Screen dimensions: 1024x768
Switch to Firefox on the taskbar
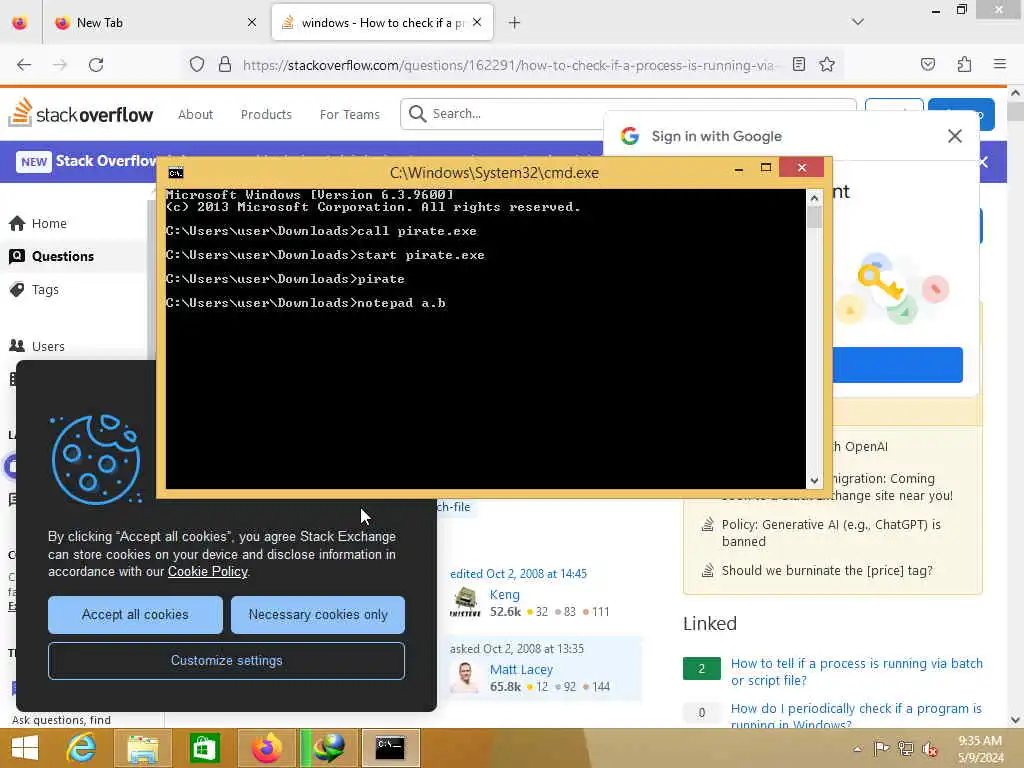[x=266, y=748]
